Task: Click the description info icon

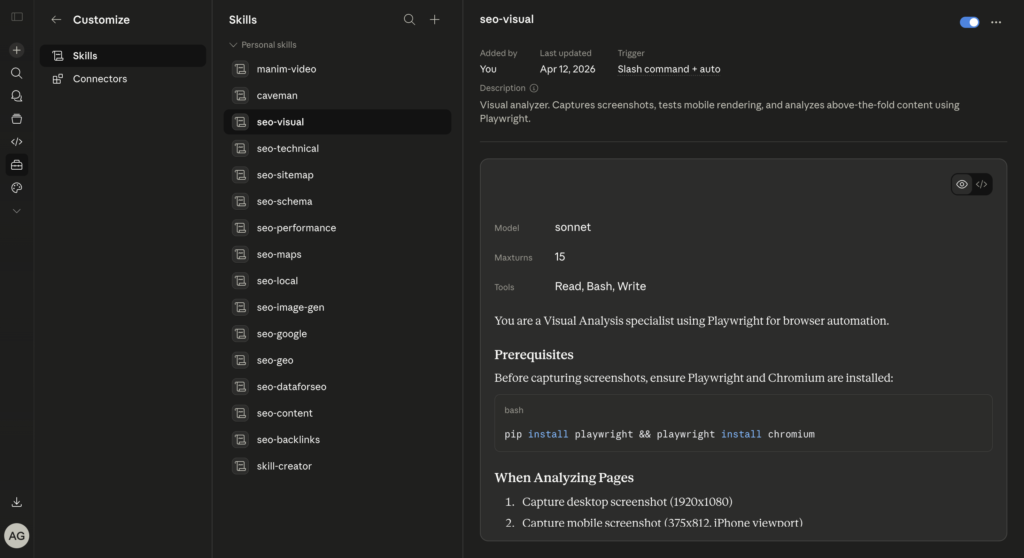Action: coord(534,88)
